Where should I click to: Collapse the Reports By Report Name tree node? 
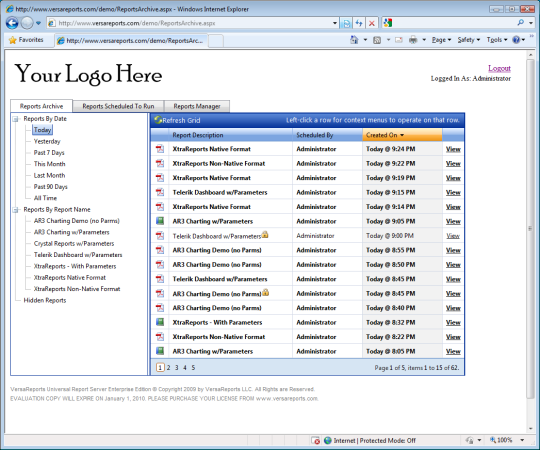[x=15, y=210]
